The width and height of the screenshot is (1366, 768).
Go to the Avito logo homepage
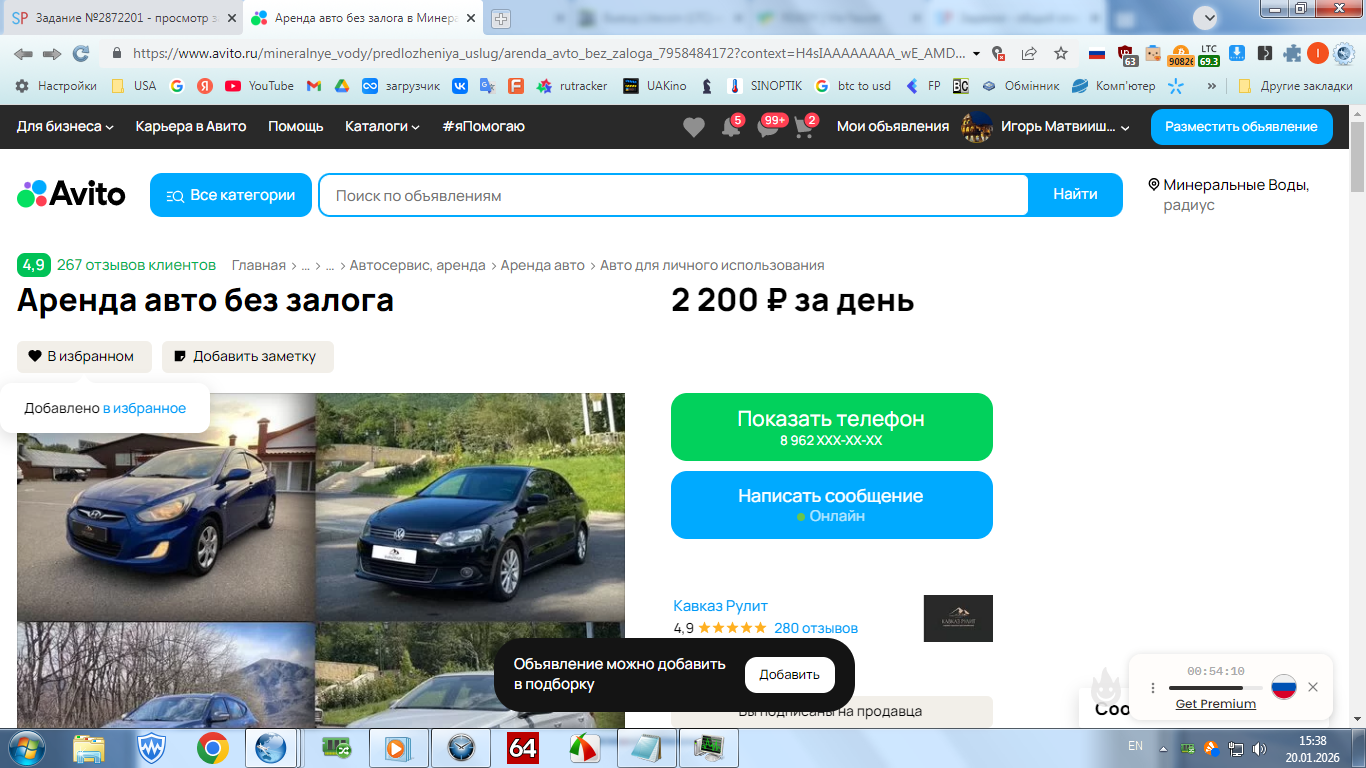click(x=71, y=194)
